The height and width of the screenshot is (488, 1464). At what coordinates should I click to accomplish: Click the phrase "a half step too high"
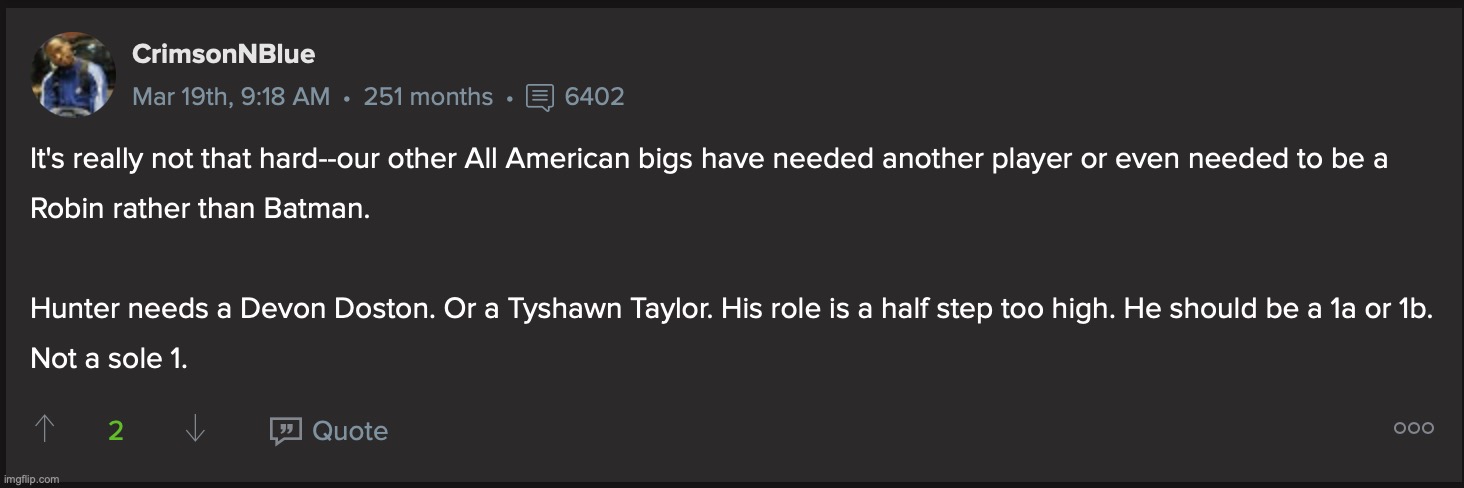[957, 309]
